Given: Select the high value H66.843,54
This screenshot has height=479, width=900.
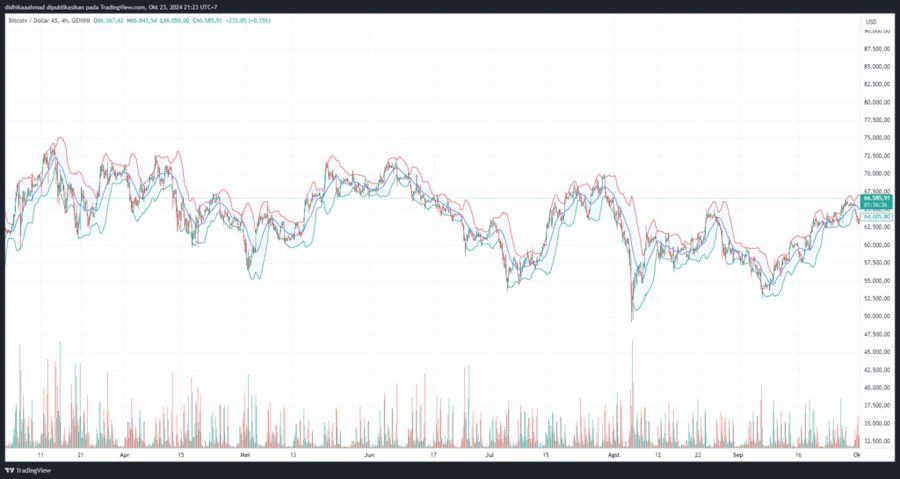Looking at the screenshot, I should (x=142, y=21).
